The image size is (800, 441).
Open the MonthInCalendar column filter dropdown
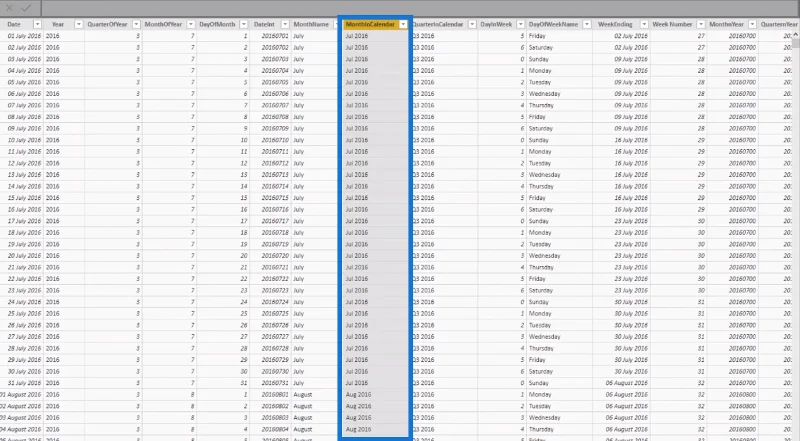[x=404, y=24]
